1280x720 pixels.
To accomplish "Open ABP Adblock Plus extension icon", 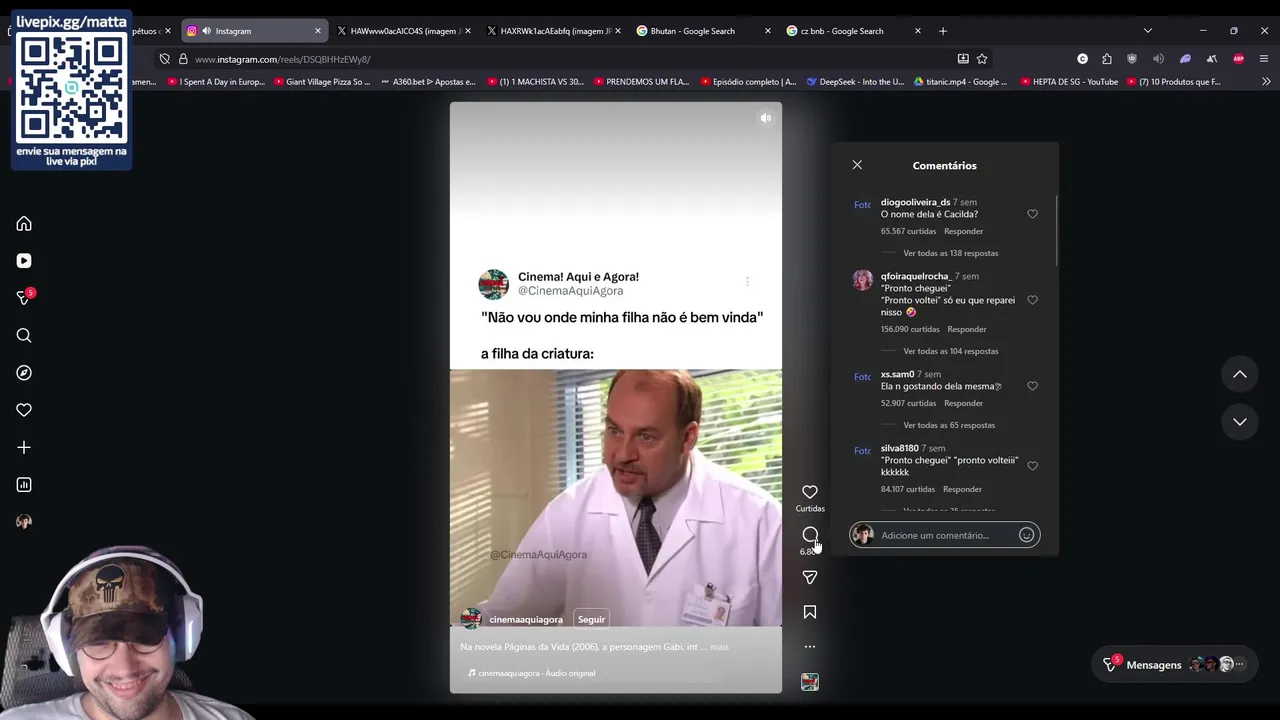I will coord(1238,59).
